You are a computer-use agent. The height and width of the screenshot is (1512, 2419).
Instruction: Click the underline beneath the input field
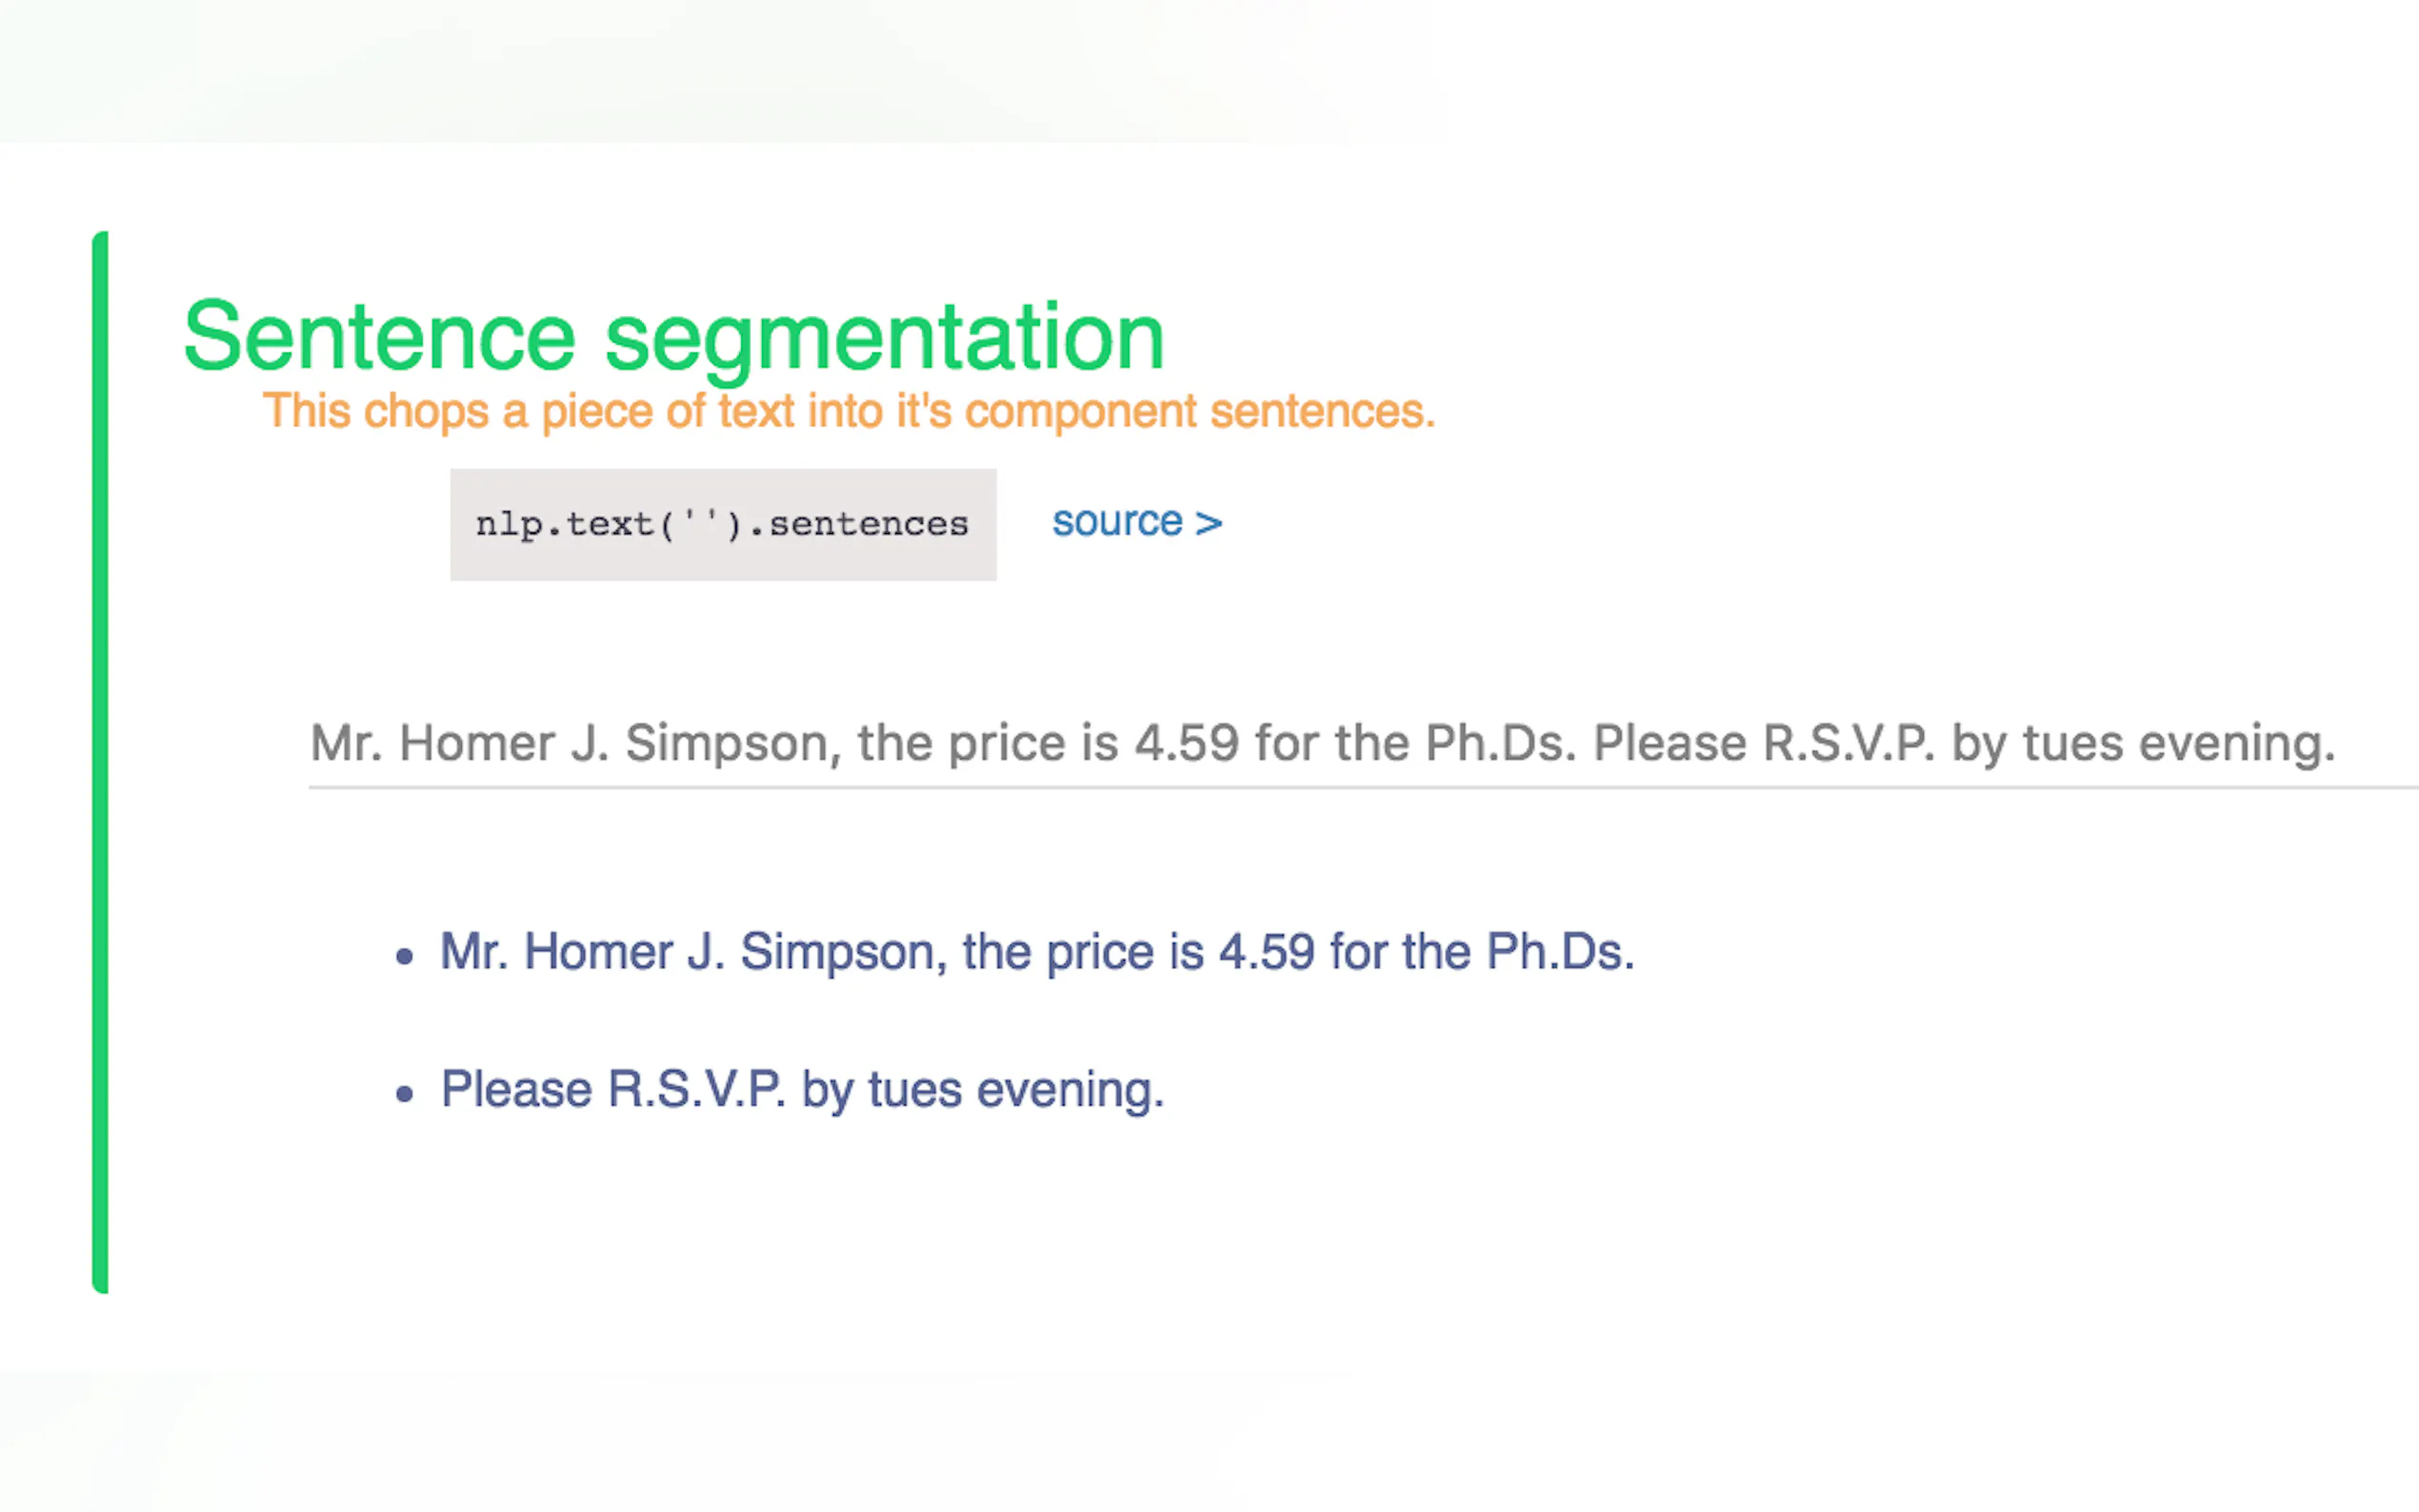coord(1360,787)
